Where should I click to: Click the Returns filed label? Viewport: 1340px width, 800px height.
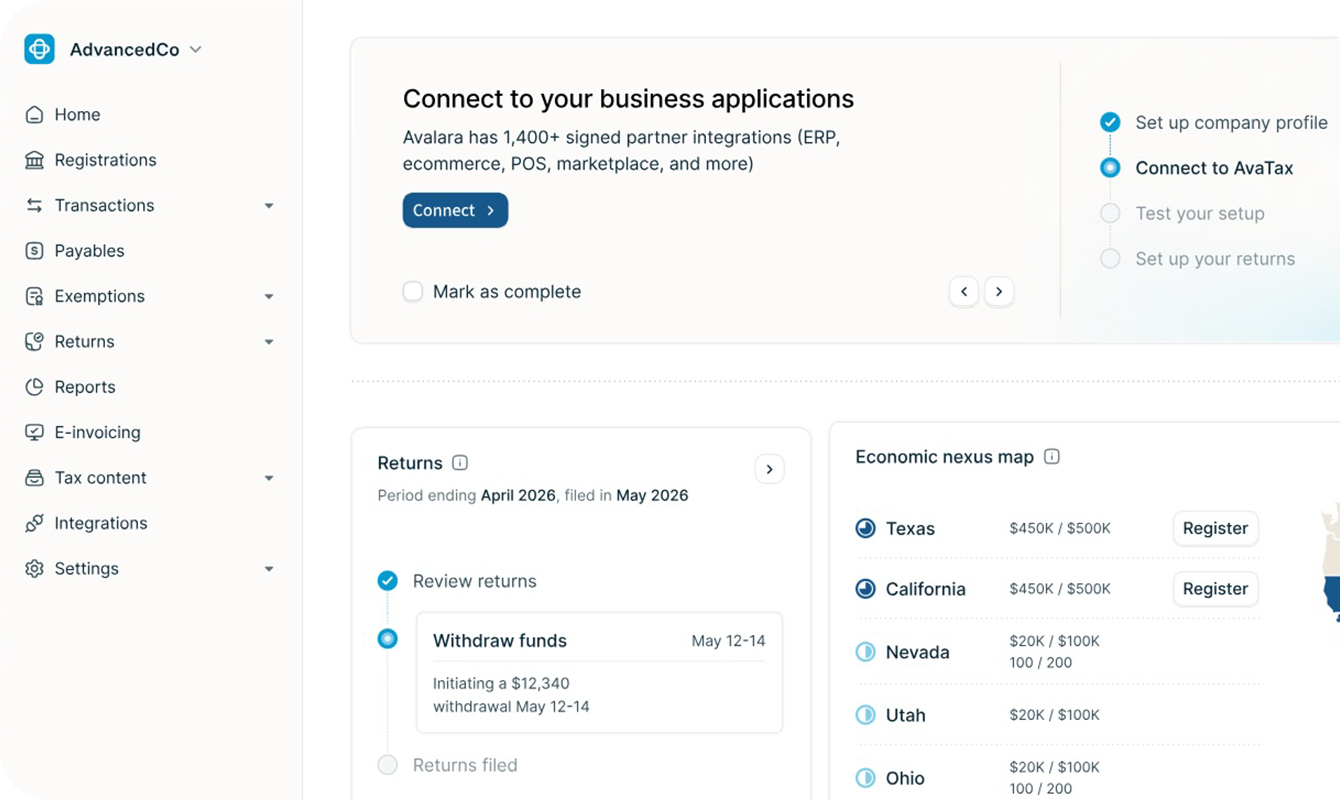pyautogui.click(x=465, y=765)
